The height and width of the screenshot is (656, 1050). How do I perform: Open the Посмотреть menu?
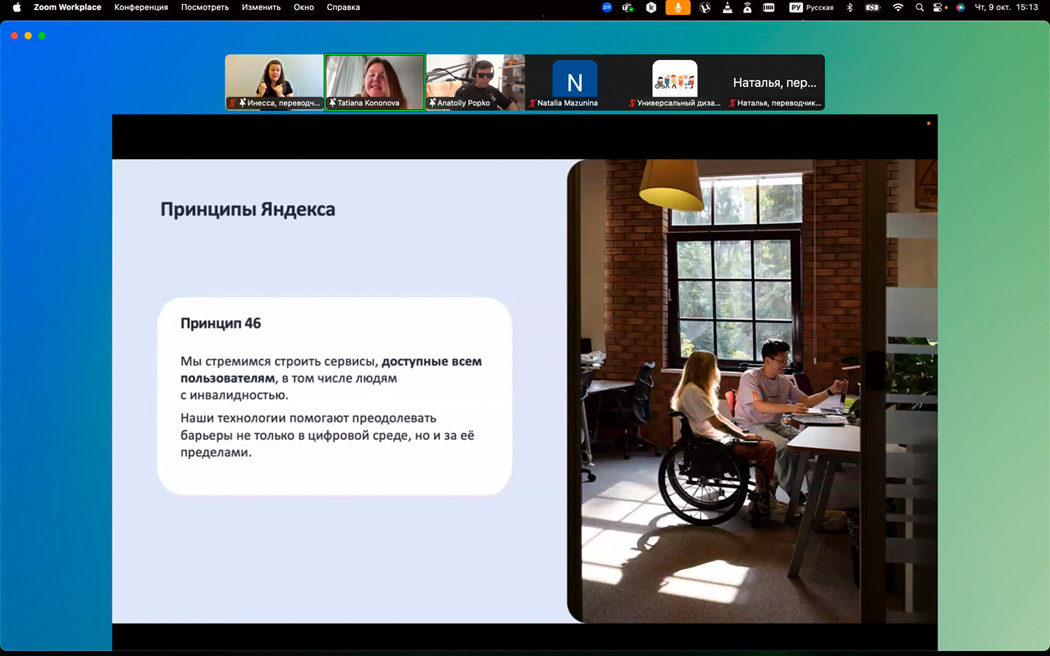coord(205,7)
